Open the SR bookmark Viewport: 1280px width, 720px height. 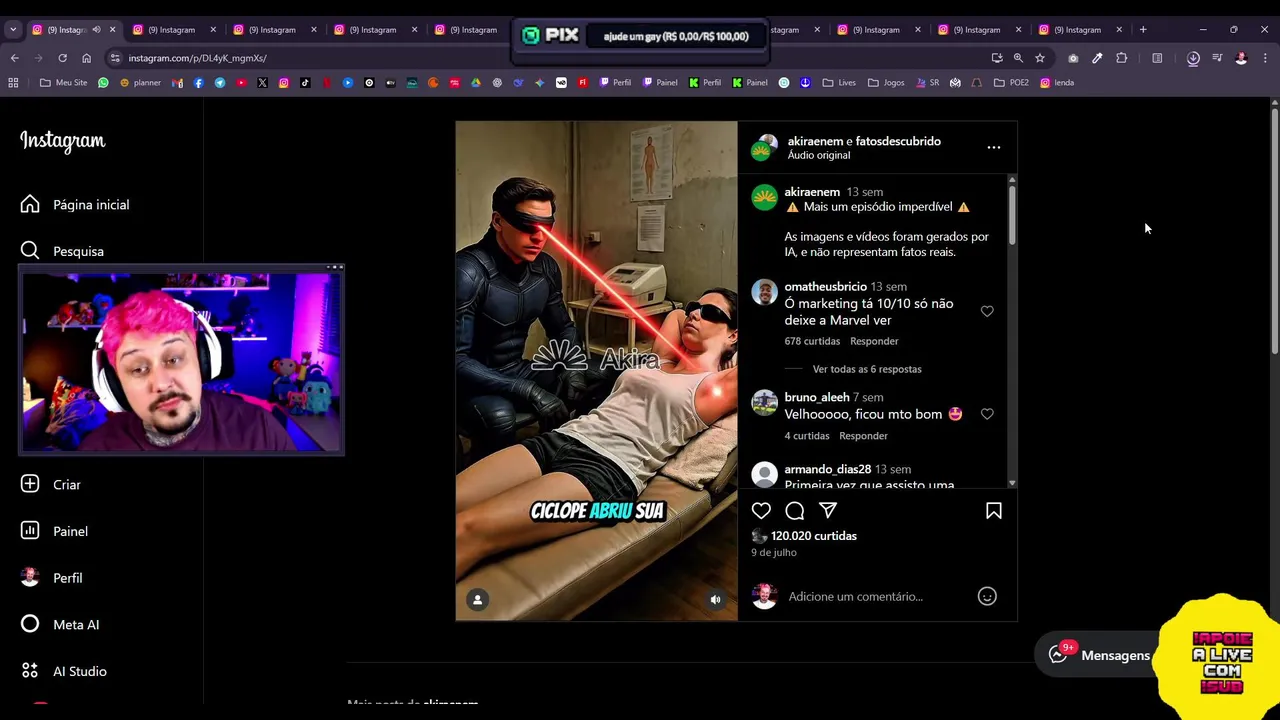click(927, 83)
